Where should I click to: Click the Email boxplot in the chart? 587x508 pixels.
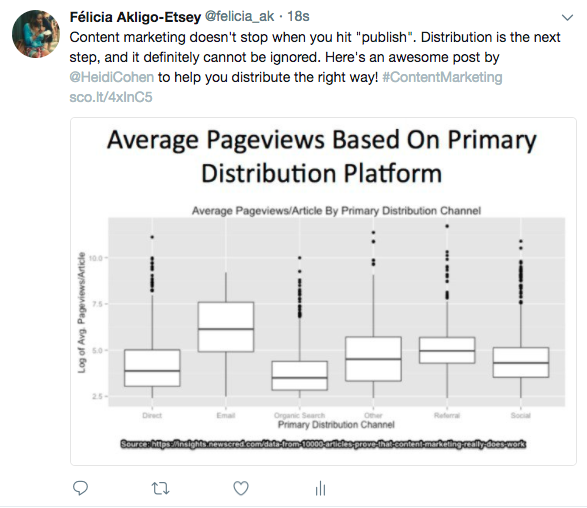tap(226, 327)
